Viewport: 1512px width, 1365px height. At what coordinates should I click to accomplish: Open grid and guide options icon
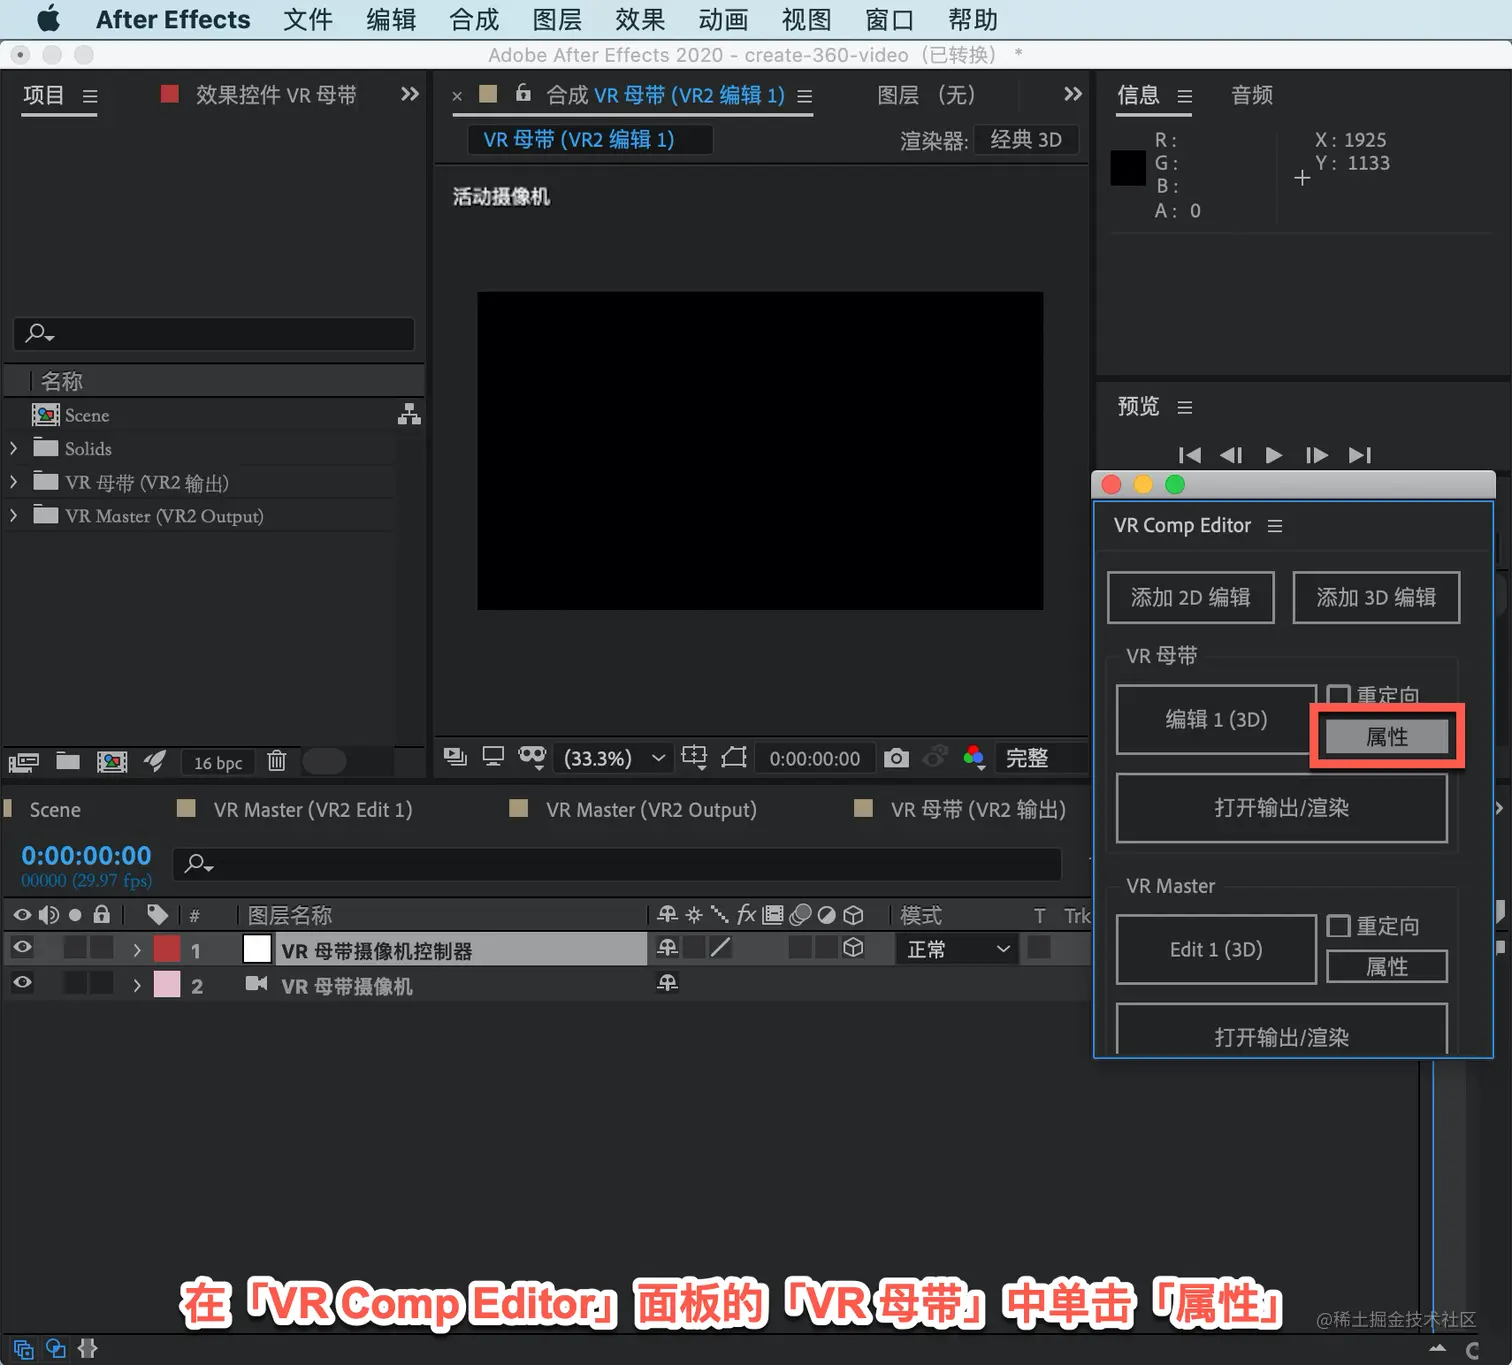click(x=694, y=757)
